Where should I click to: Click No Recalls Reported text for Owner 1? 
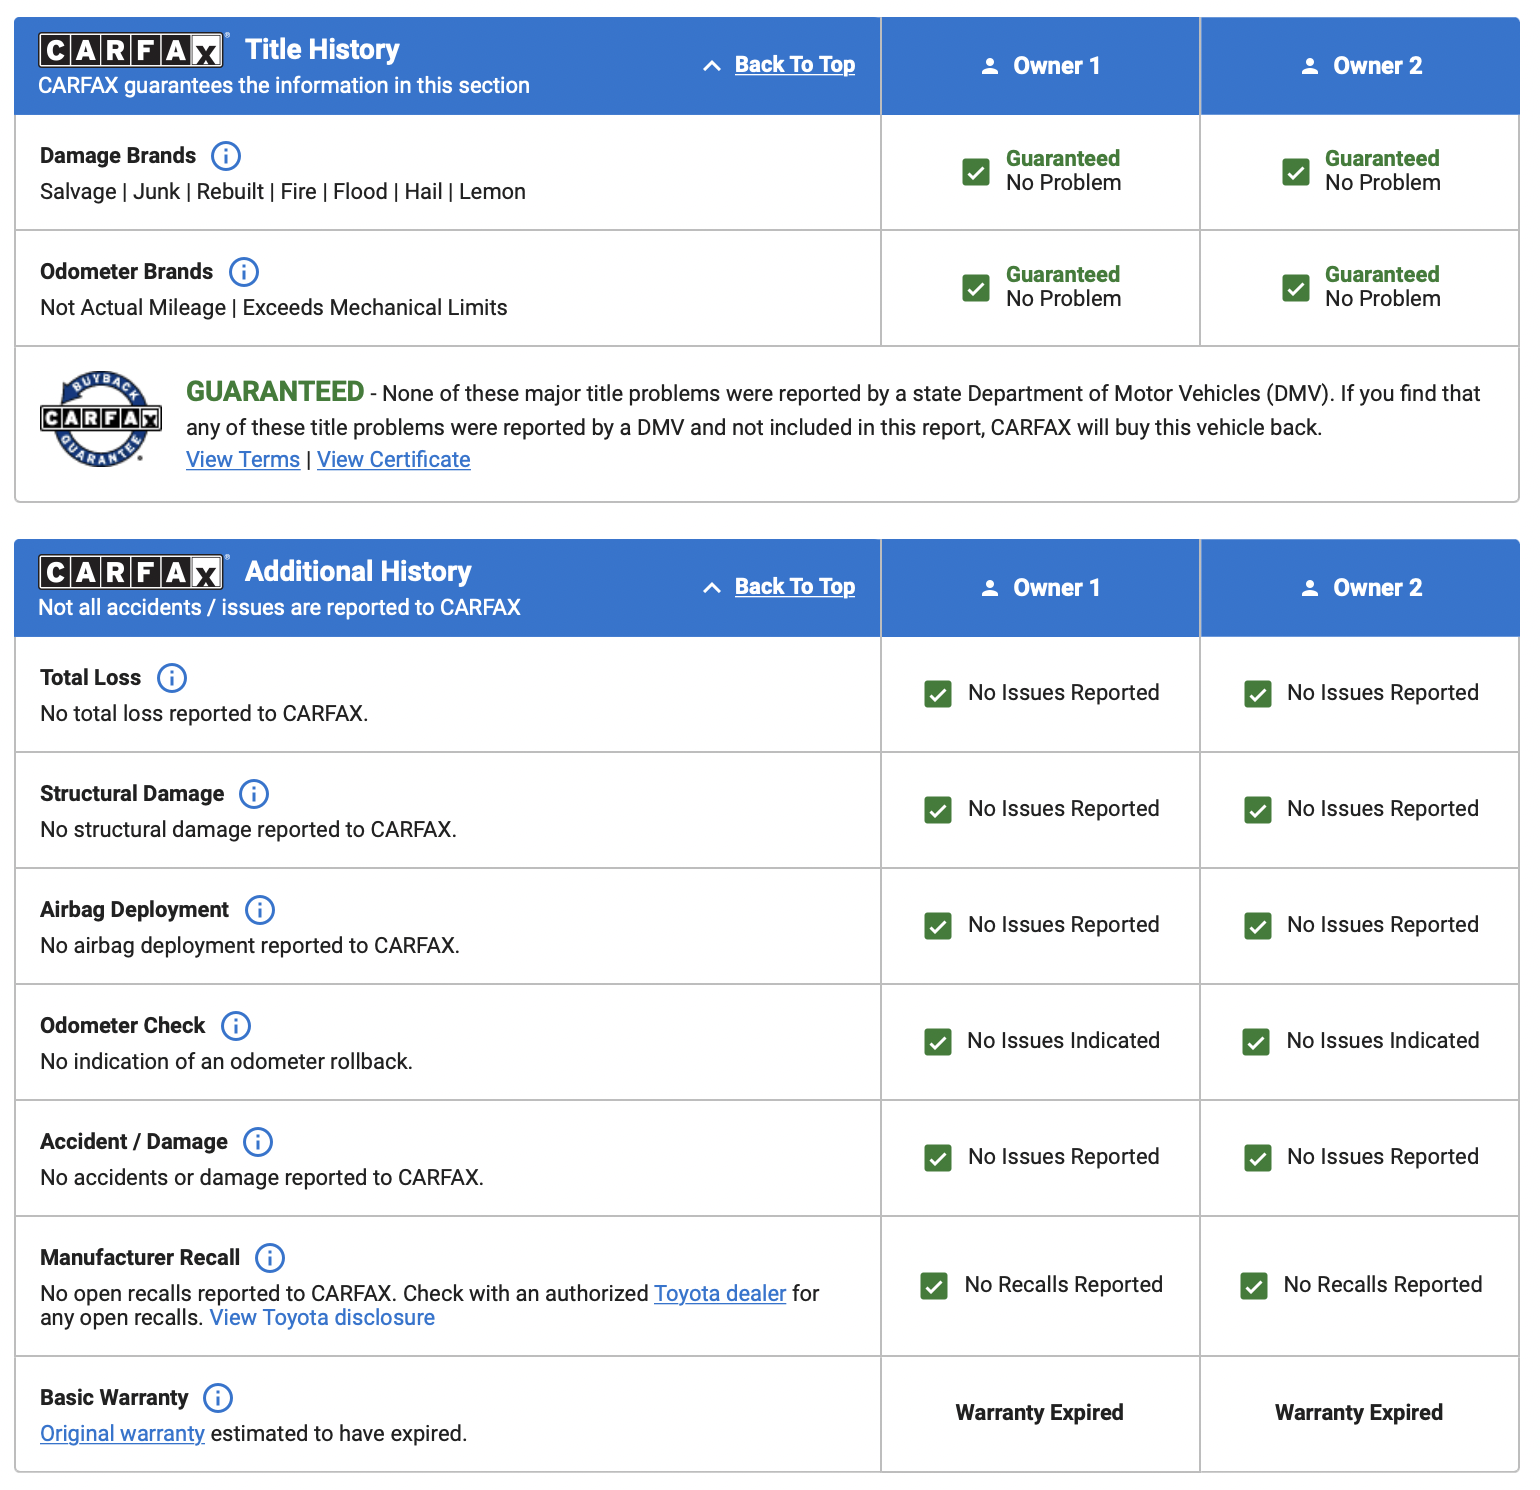[1064, 1285]
